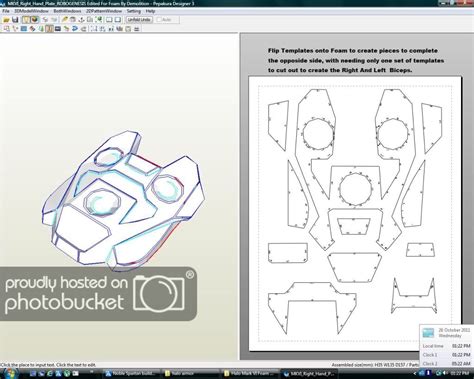Click the Windows Start orb
The image size is (474, 379).
click(9, 373)
